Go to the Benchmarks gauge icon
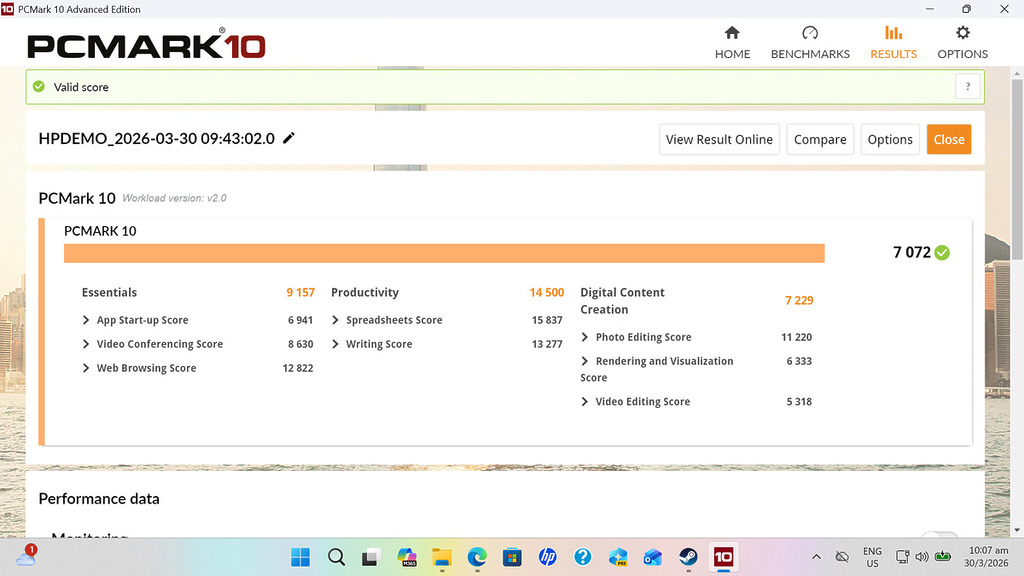Viewport: 1024px width, 576px height. pos(809,33)
